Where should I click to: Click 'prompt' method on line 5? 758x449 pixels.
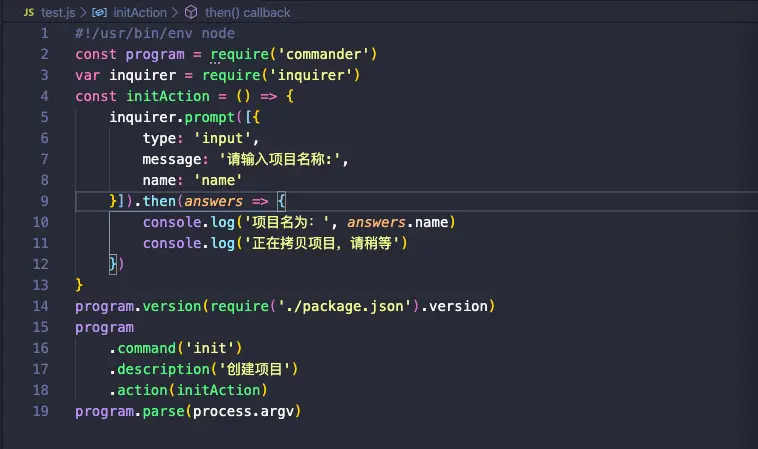[x=209, y=117]
